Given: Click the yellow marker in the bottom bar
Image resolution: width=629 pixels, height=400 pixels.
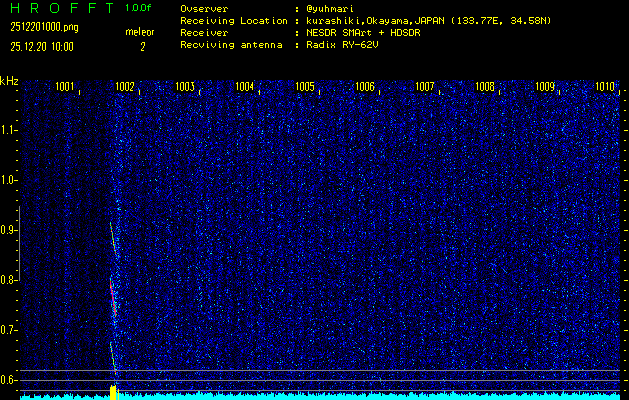Looking at the screenshot, I should click(x=114, y=392).
